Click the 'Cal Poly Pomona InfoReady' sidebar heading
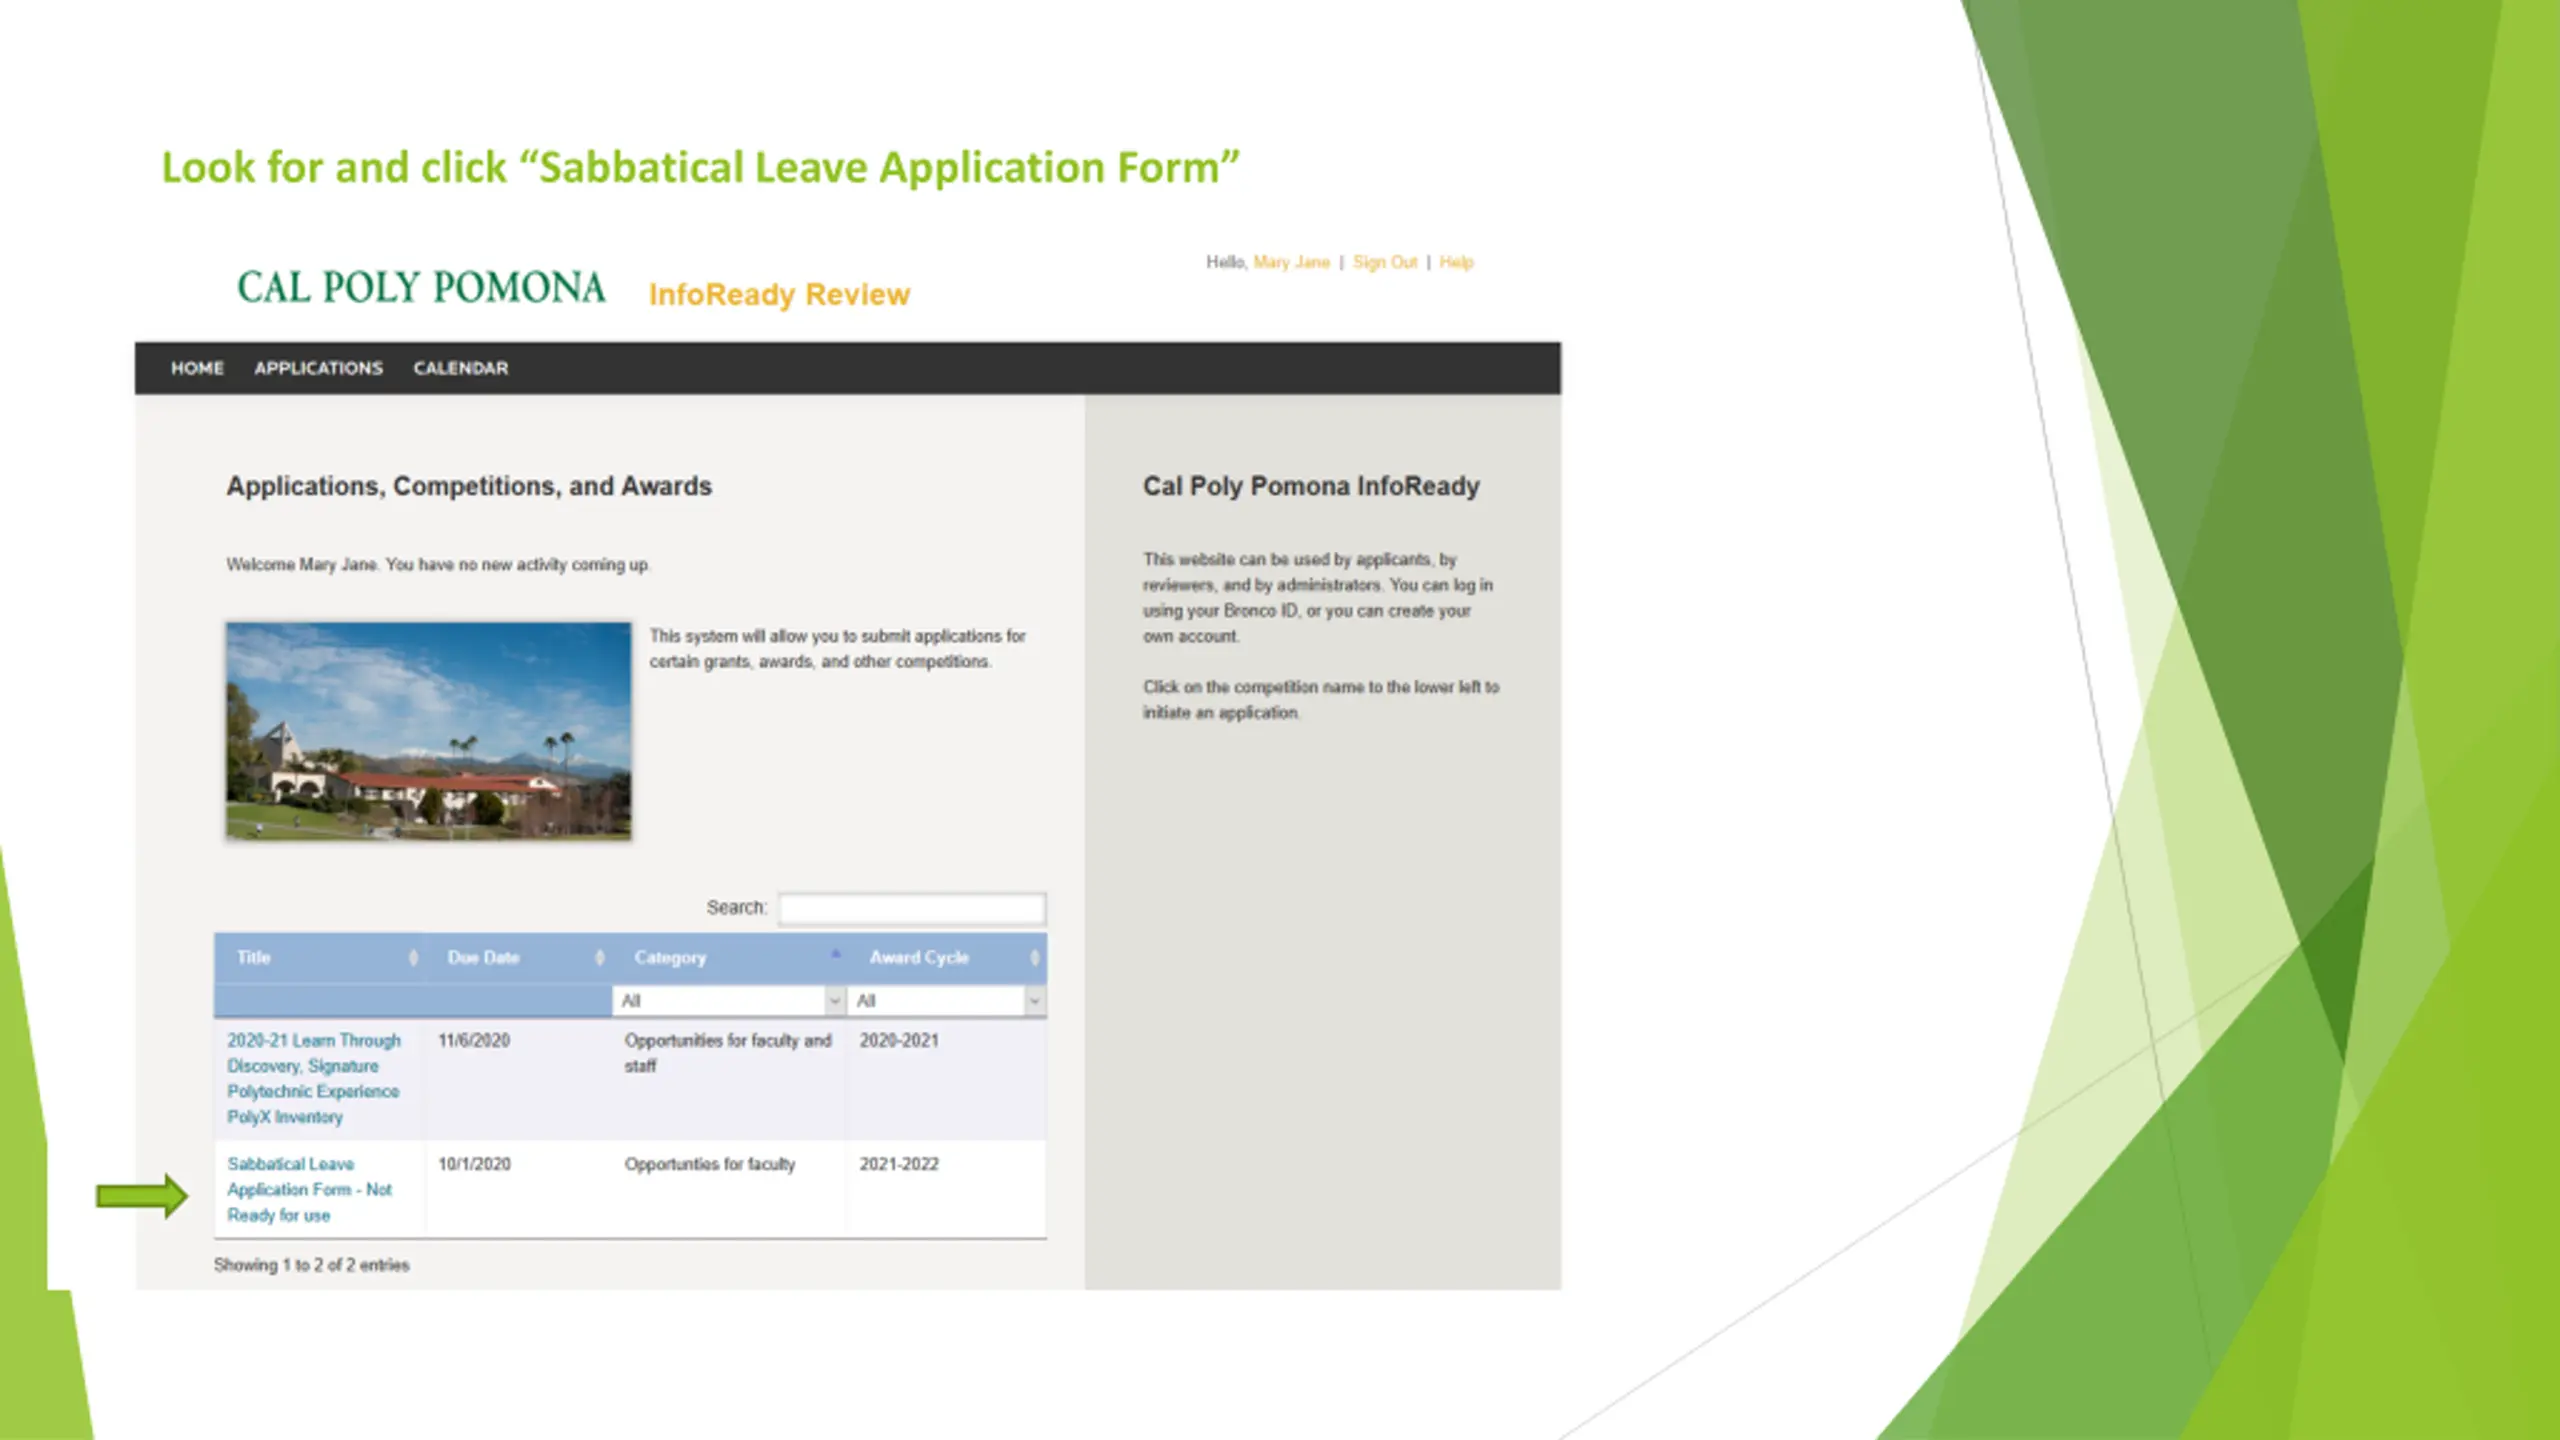The width and height of the screenshot is (2560, 1440). click(1311, 486)
